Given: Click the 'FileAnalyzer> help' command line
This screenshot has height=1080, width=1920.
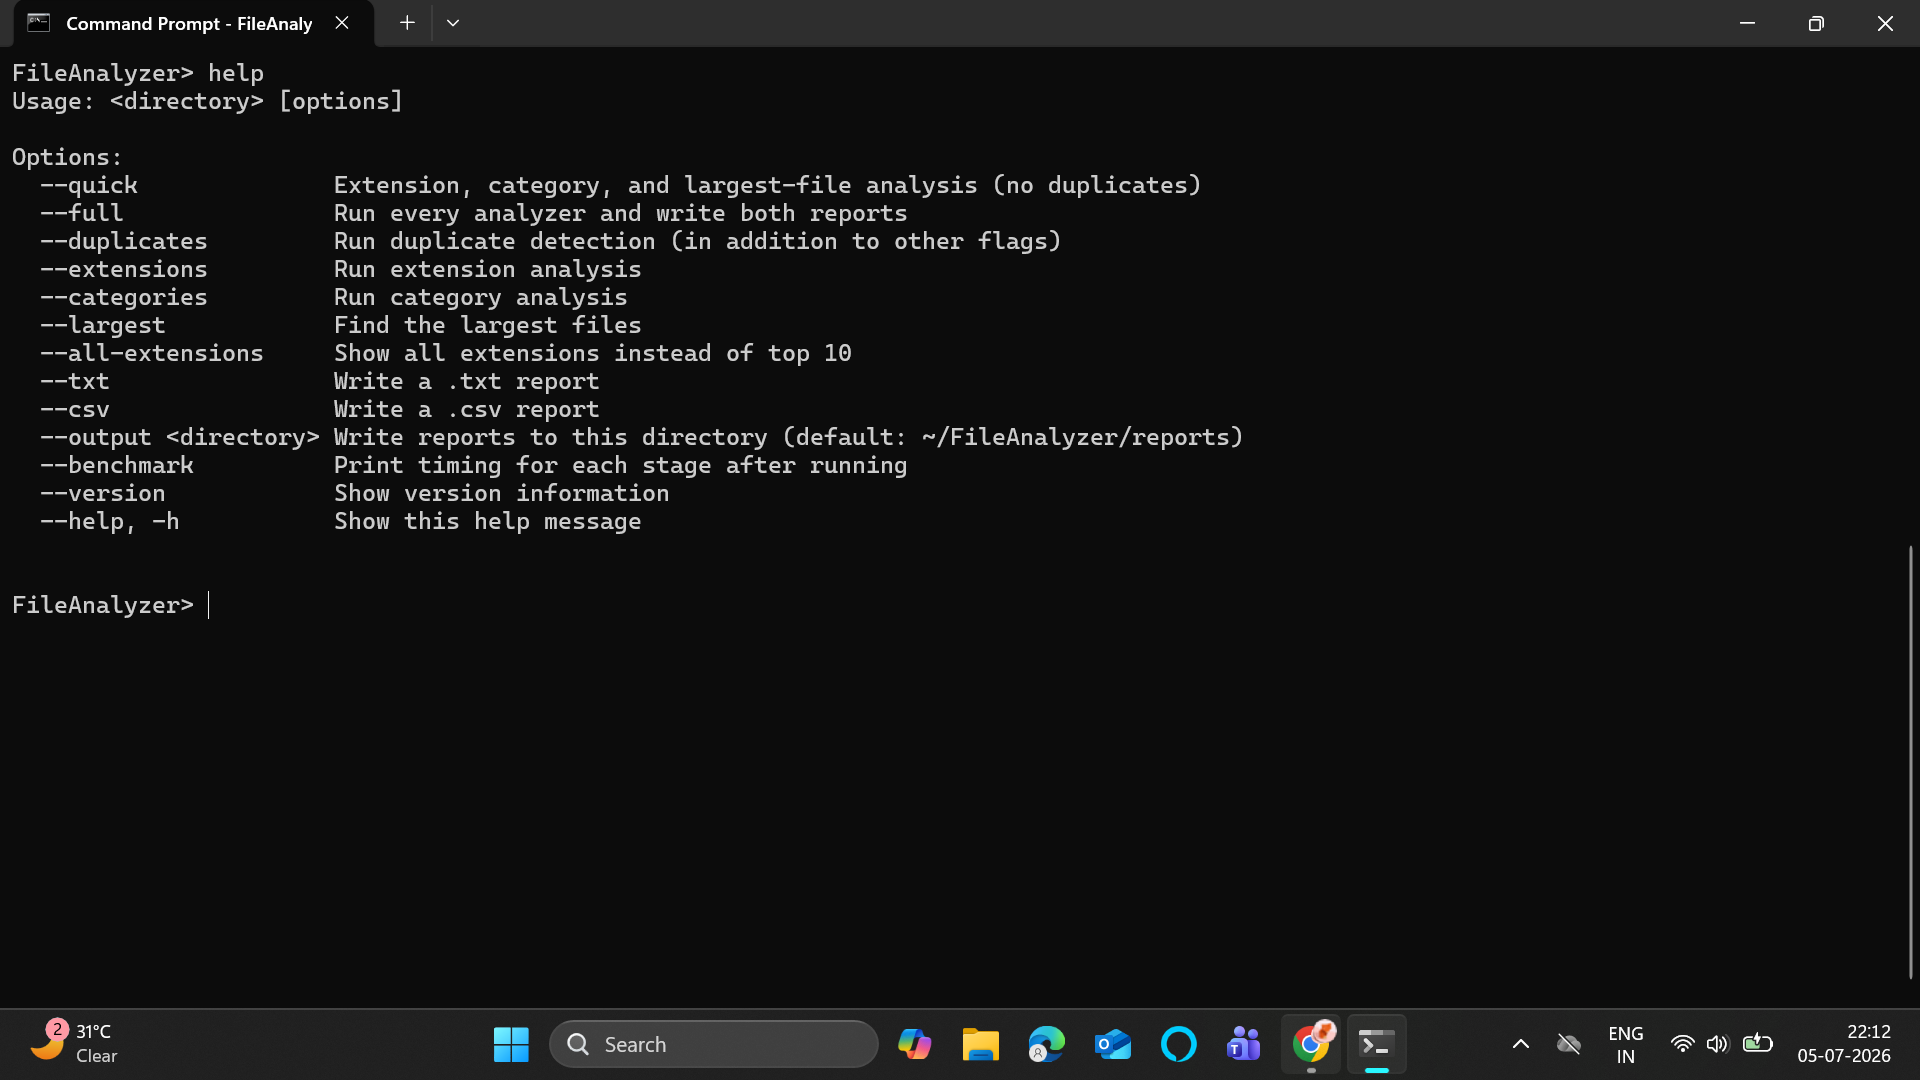Looking at the screenshot, I should [138, 73].
